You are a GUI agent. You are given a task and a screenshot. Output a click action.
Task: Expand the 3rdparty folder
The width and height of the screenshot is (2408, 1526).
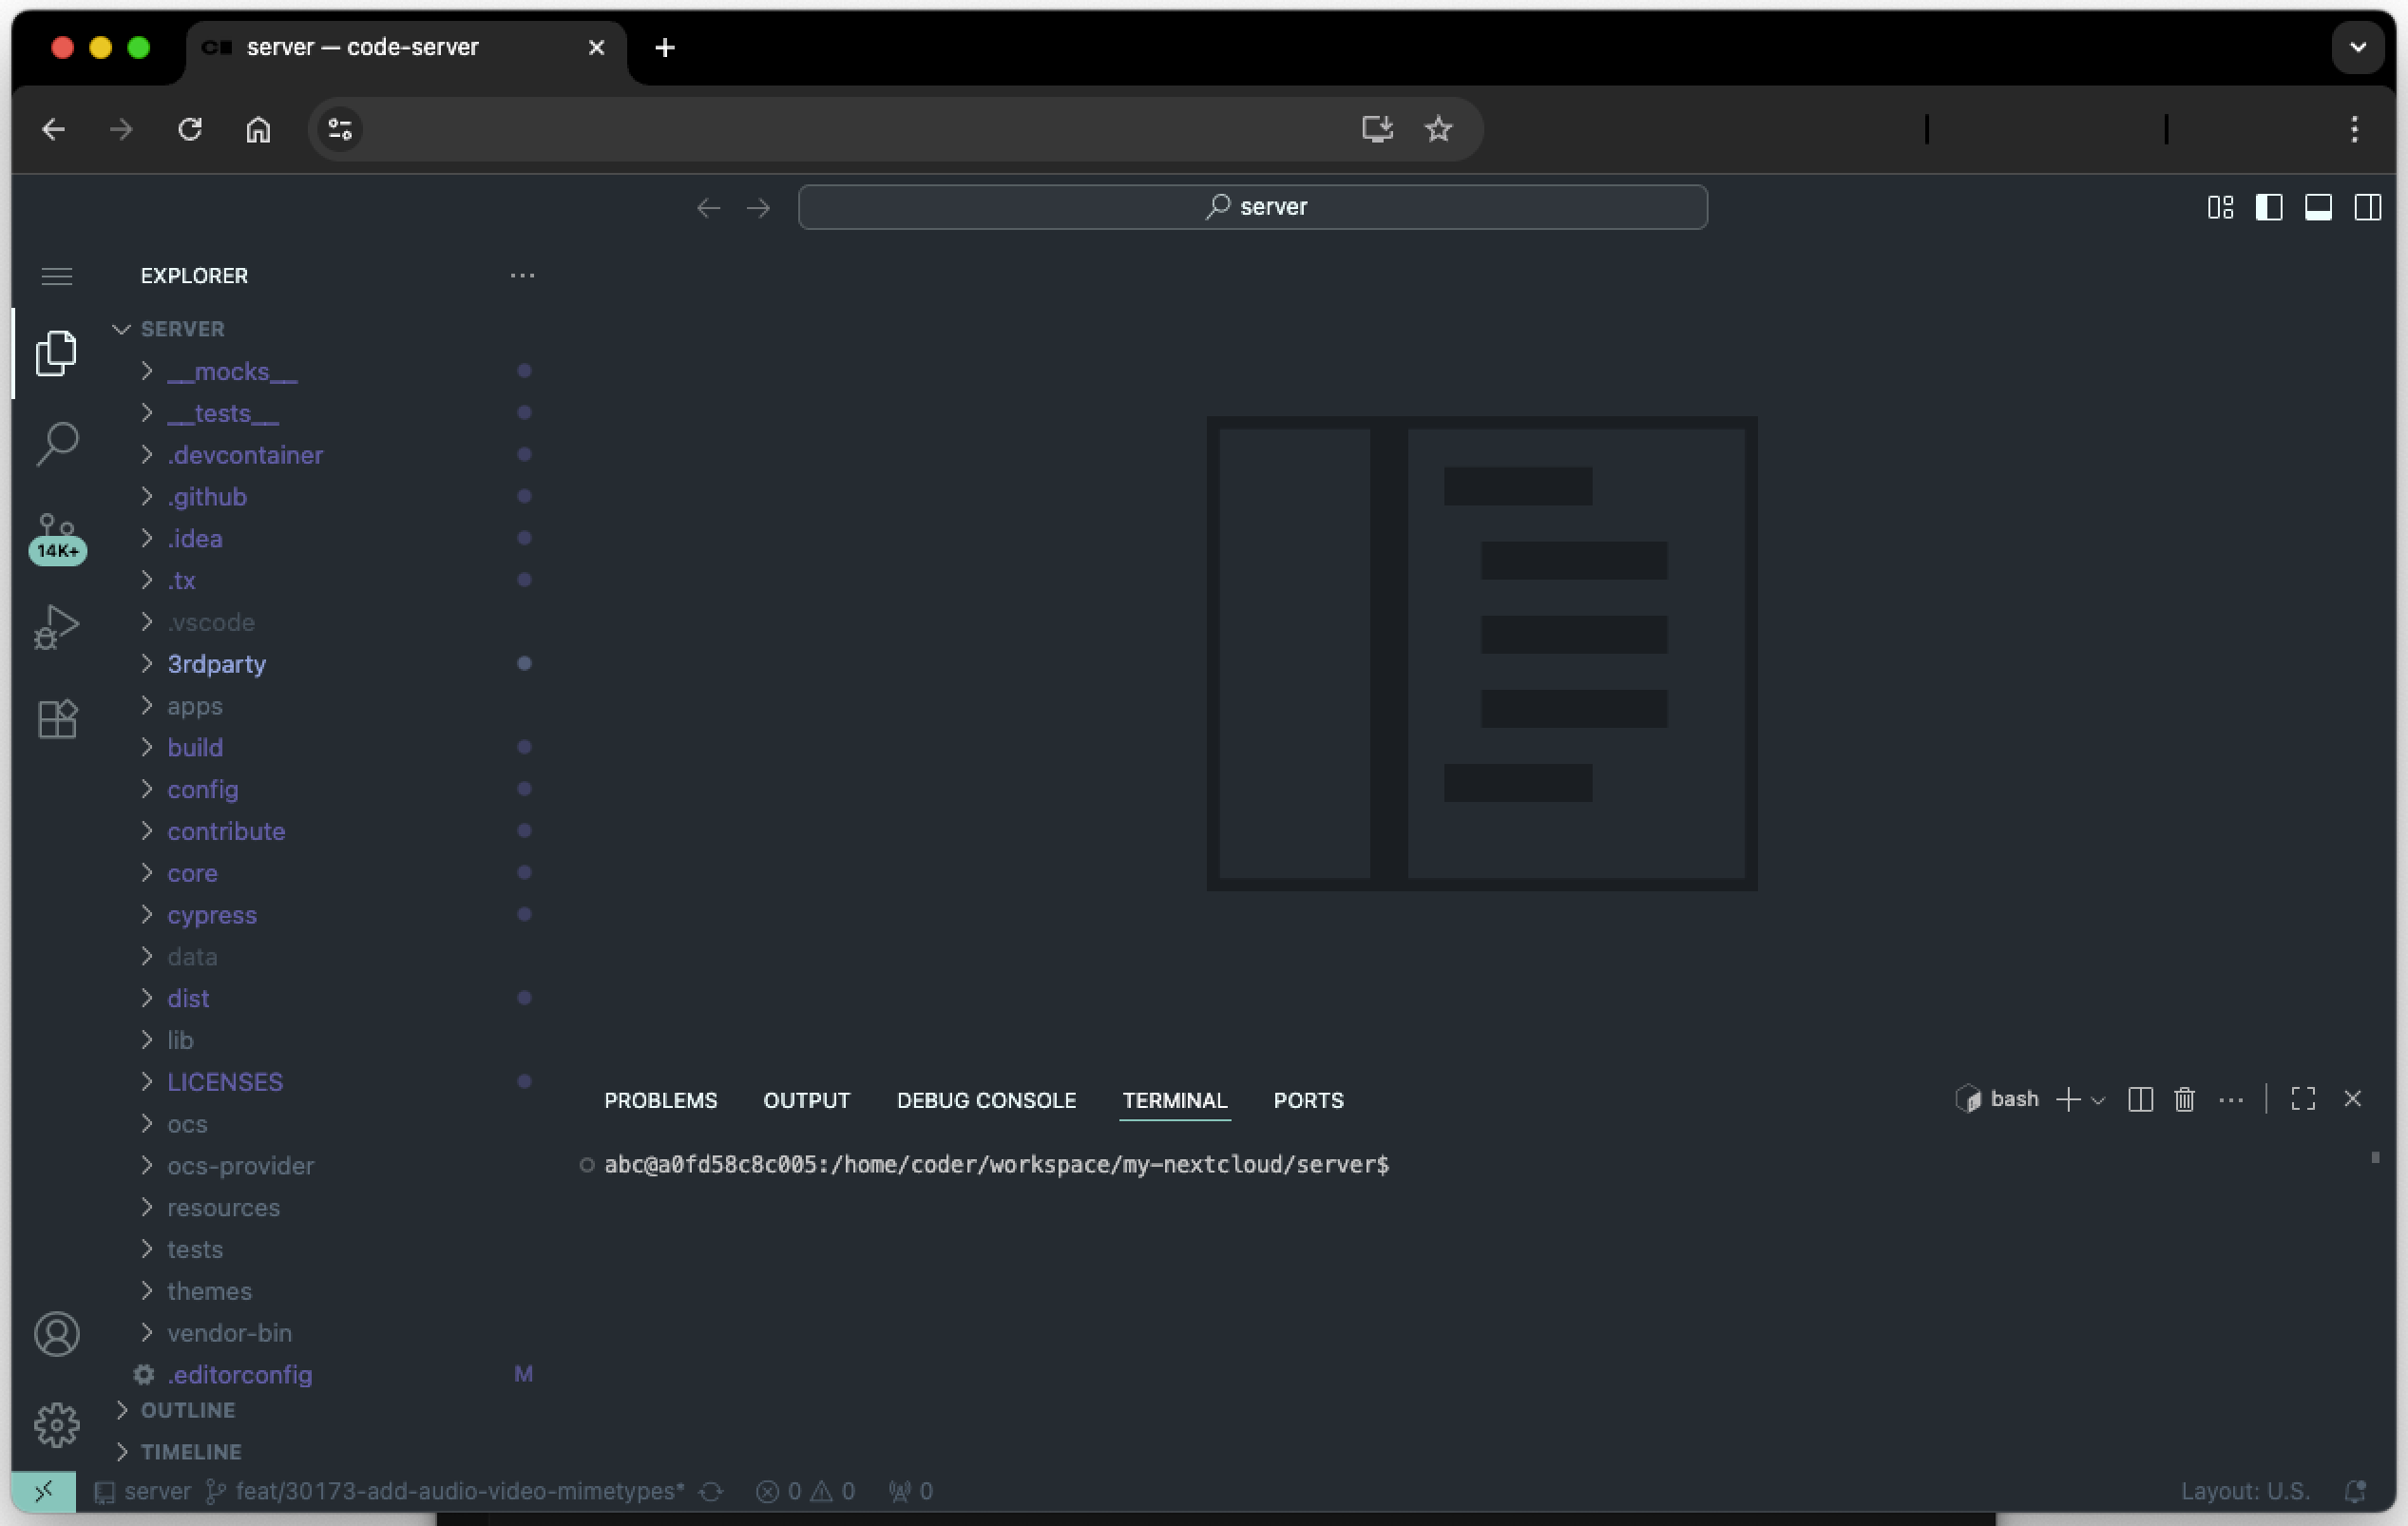(x=216, y=664)
